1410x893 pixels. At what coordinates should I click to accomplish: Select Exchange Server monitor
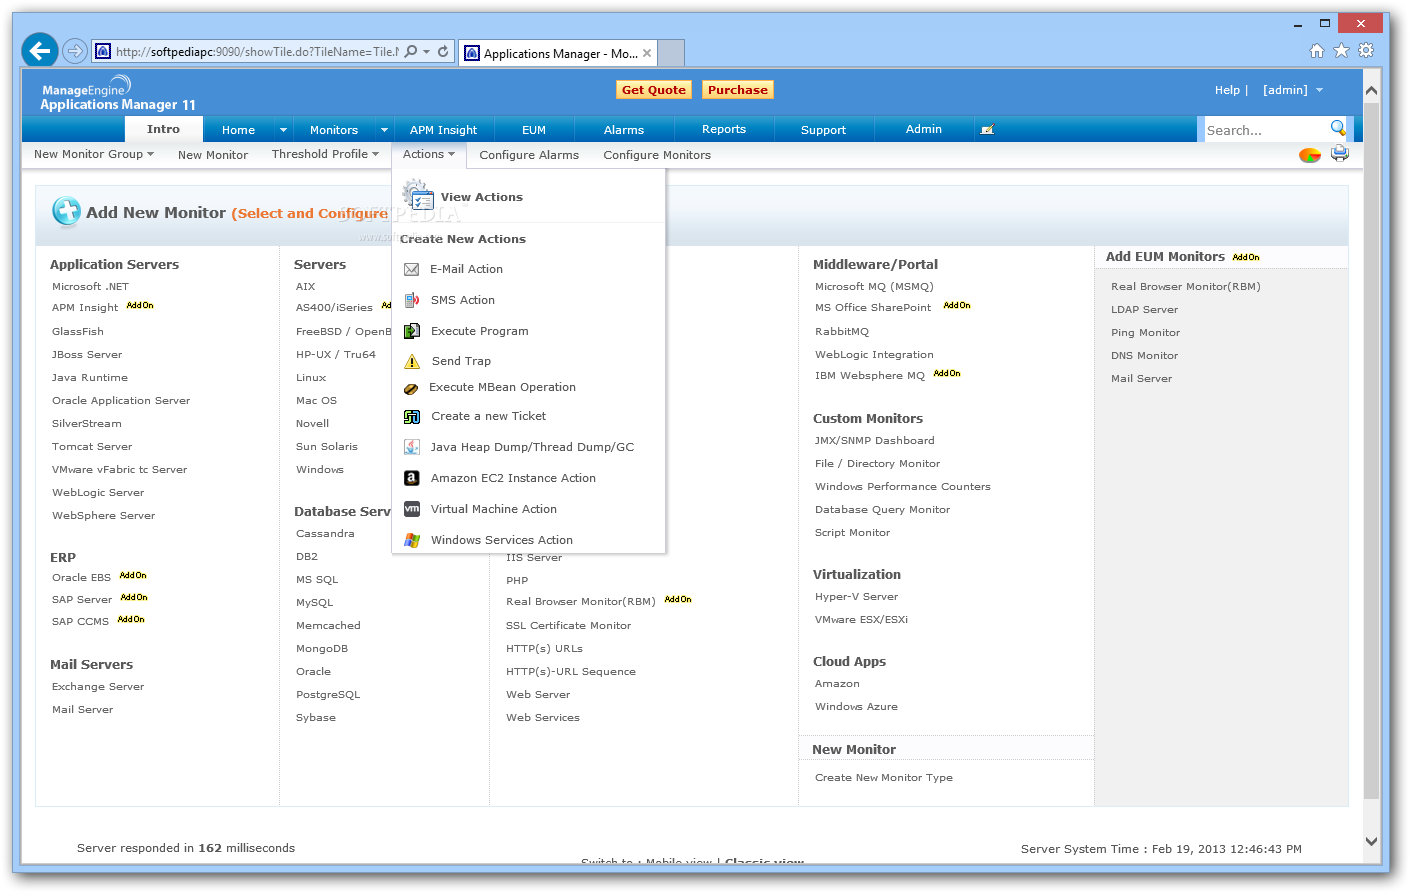[98, 687]
